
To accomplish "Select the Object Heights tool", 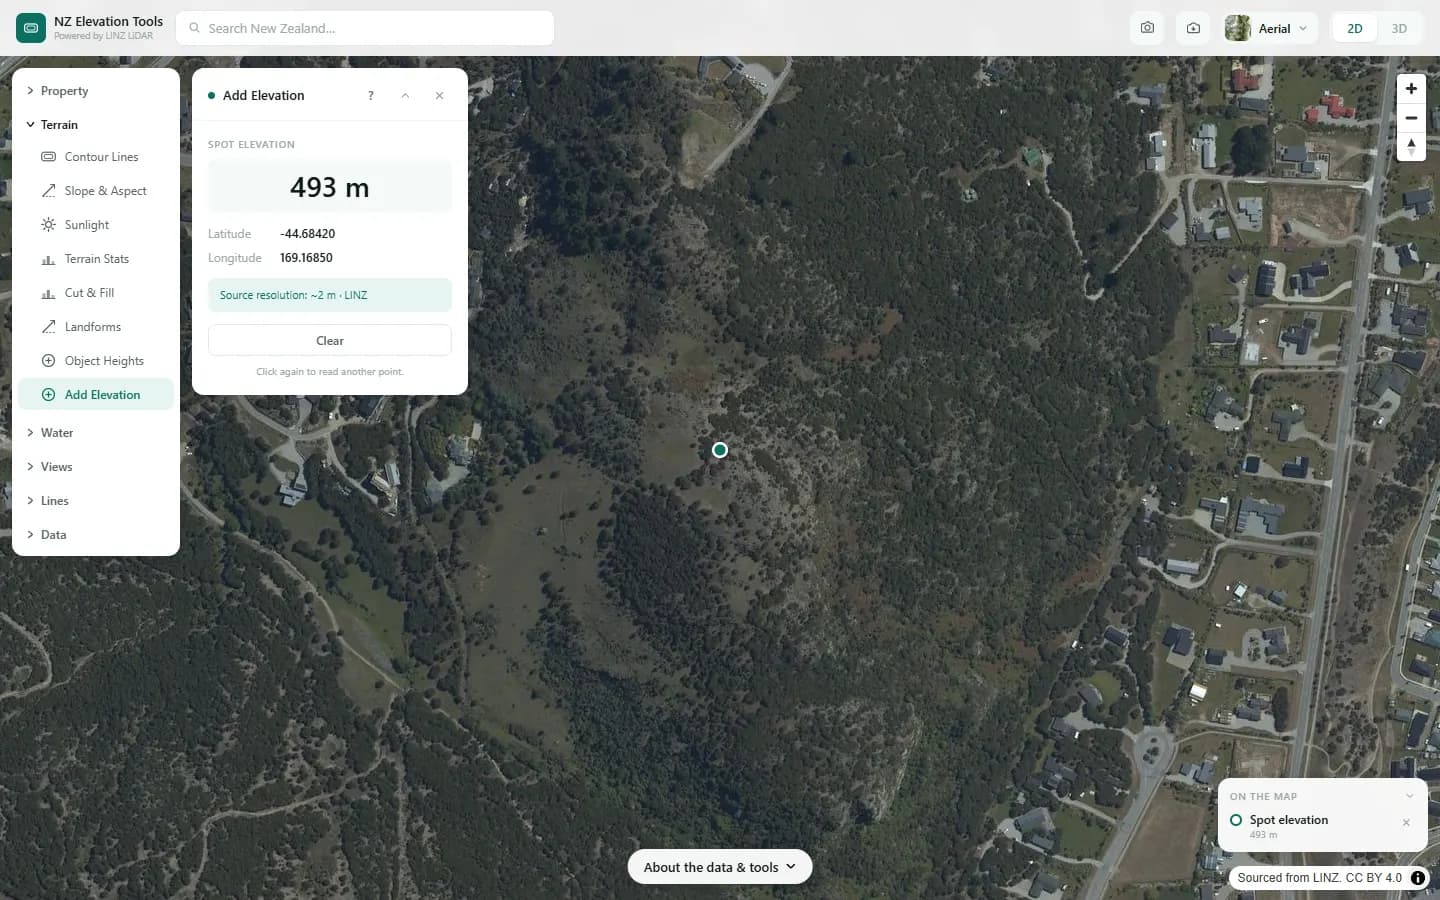I will point(96,361).
